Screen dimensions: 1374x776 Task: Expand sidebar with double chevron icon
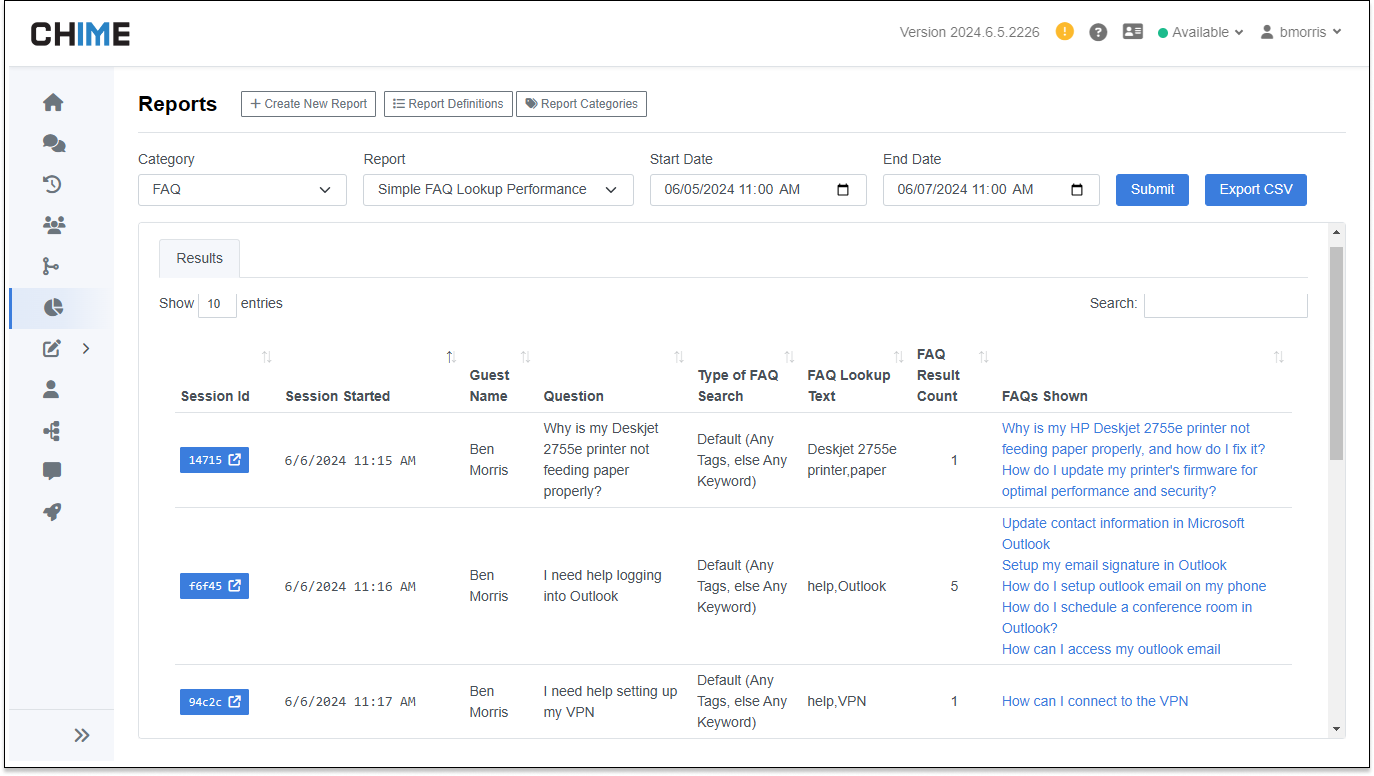point(82,735)
